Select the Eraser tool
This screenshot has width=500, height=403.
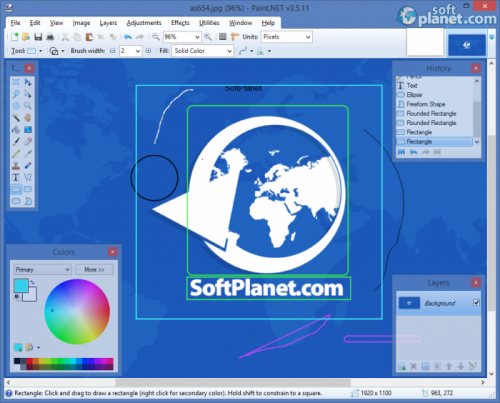click(x=28, y=142)
